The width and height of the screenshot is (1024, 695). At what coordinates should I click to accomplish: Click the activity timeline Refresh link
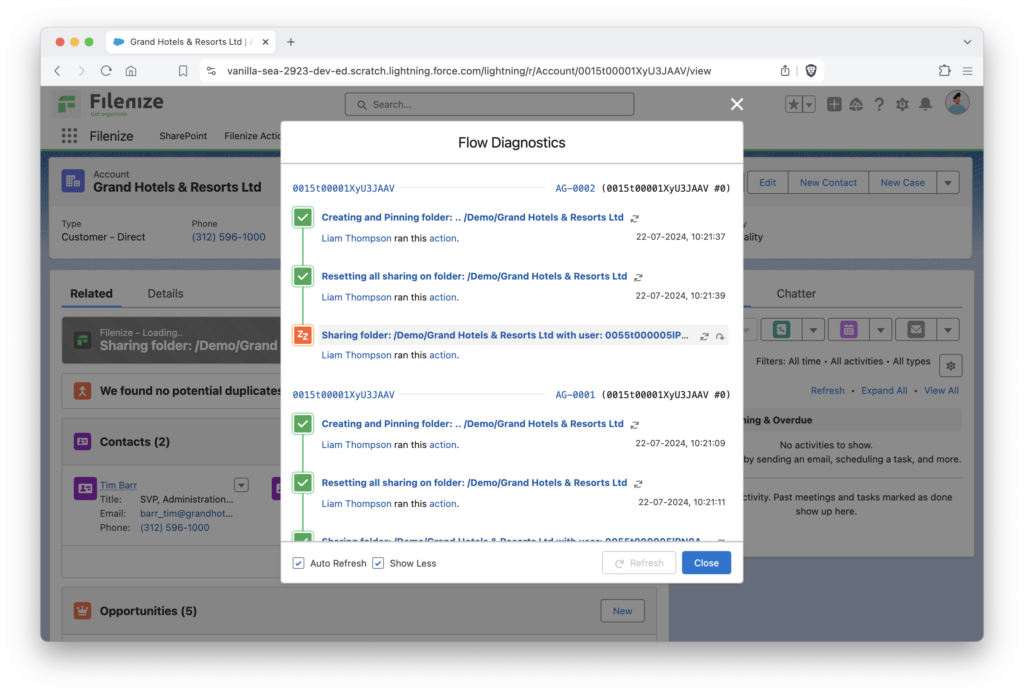coord(827,391)
